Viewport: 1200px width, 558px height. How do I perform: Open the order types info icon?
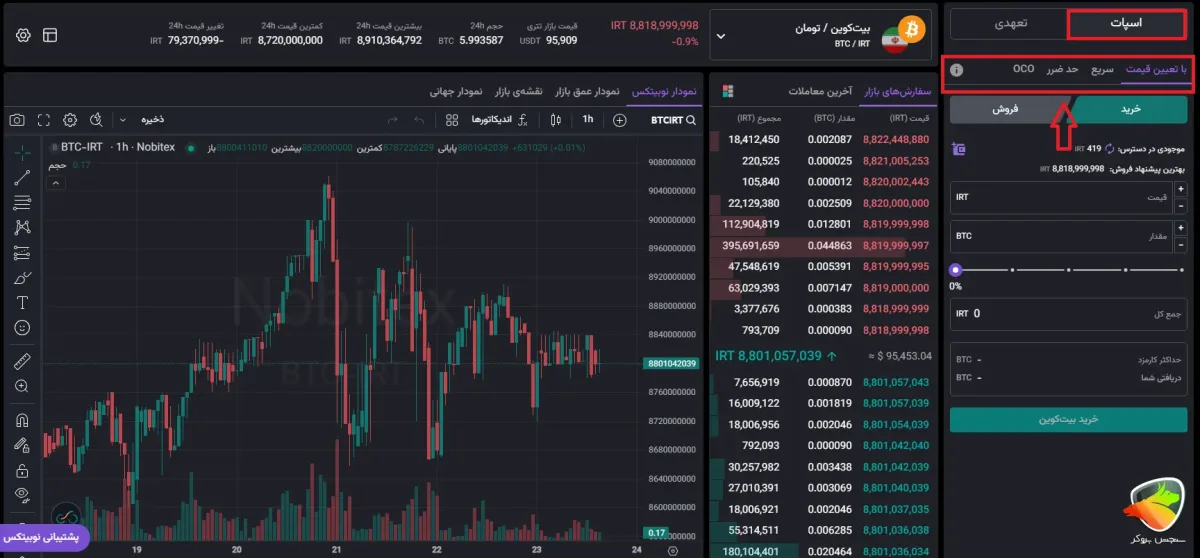point(957,70)
